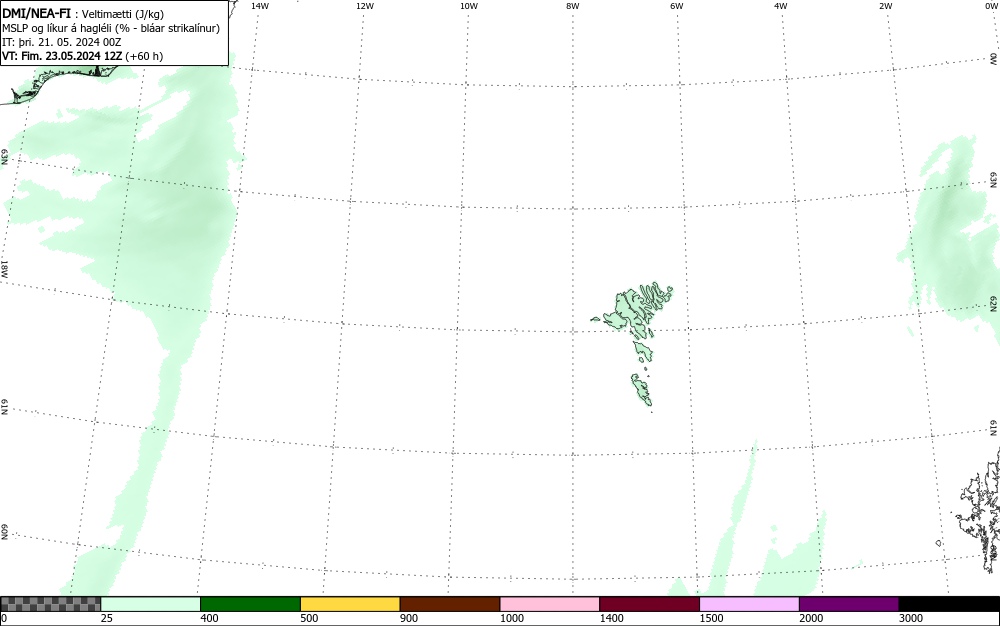Screen dimensions: 1000x626
Task: Click the southernmost Faroe island (Suðuroy)
Action: click(x=642, y=389)
